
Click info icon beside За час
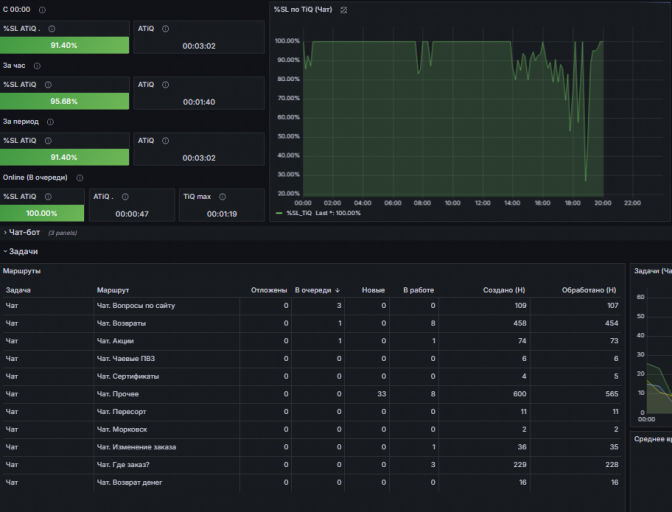click(x=37, y=66)
